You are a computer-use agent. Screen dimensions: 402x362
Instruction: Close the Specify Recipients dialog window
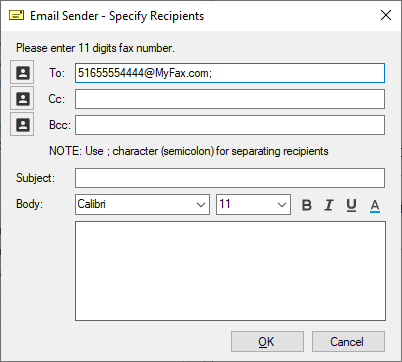(386, 15)
